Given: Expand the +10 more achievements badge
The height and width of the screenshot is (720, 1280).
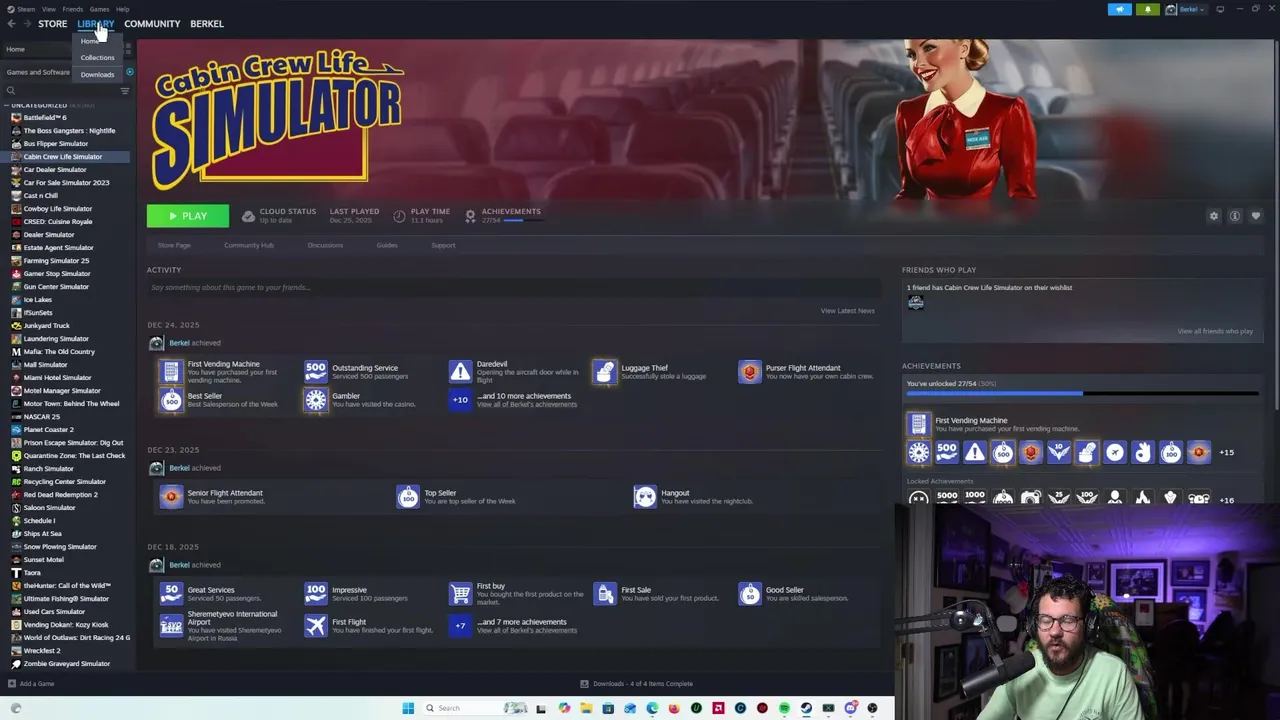Looking at the screenshot, I should (460, 400).
